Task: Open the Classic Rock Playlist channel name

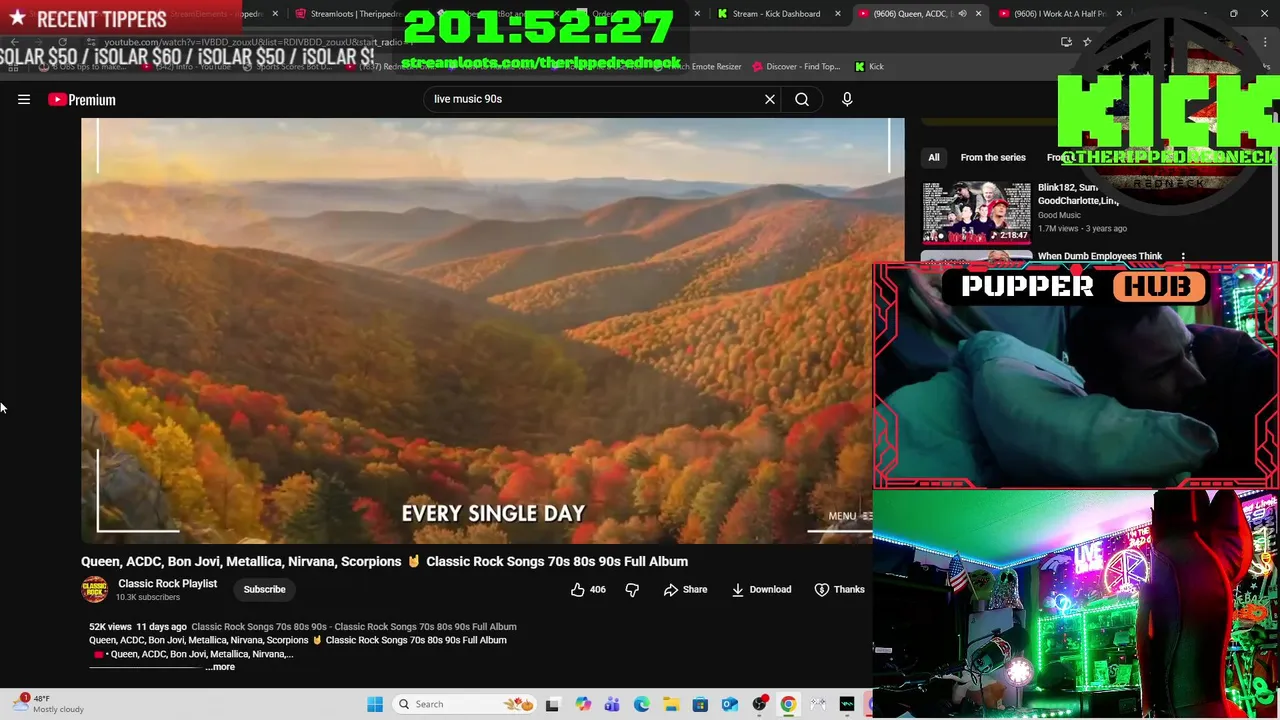Action: coord(167,584)
